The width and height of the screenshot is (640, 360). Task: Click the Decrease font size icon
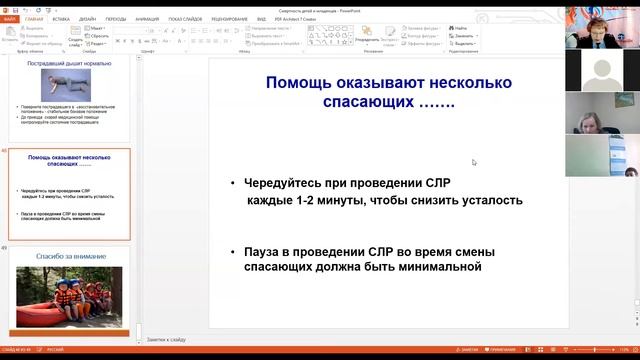(173, 31)
